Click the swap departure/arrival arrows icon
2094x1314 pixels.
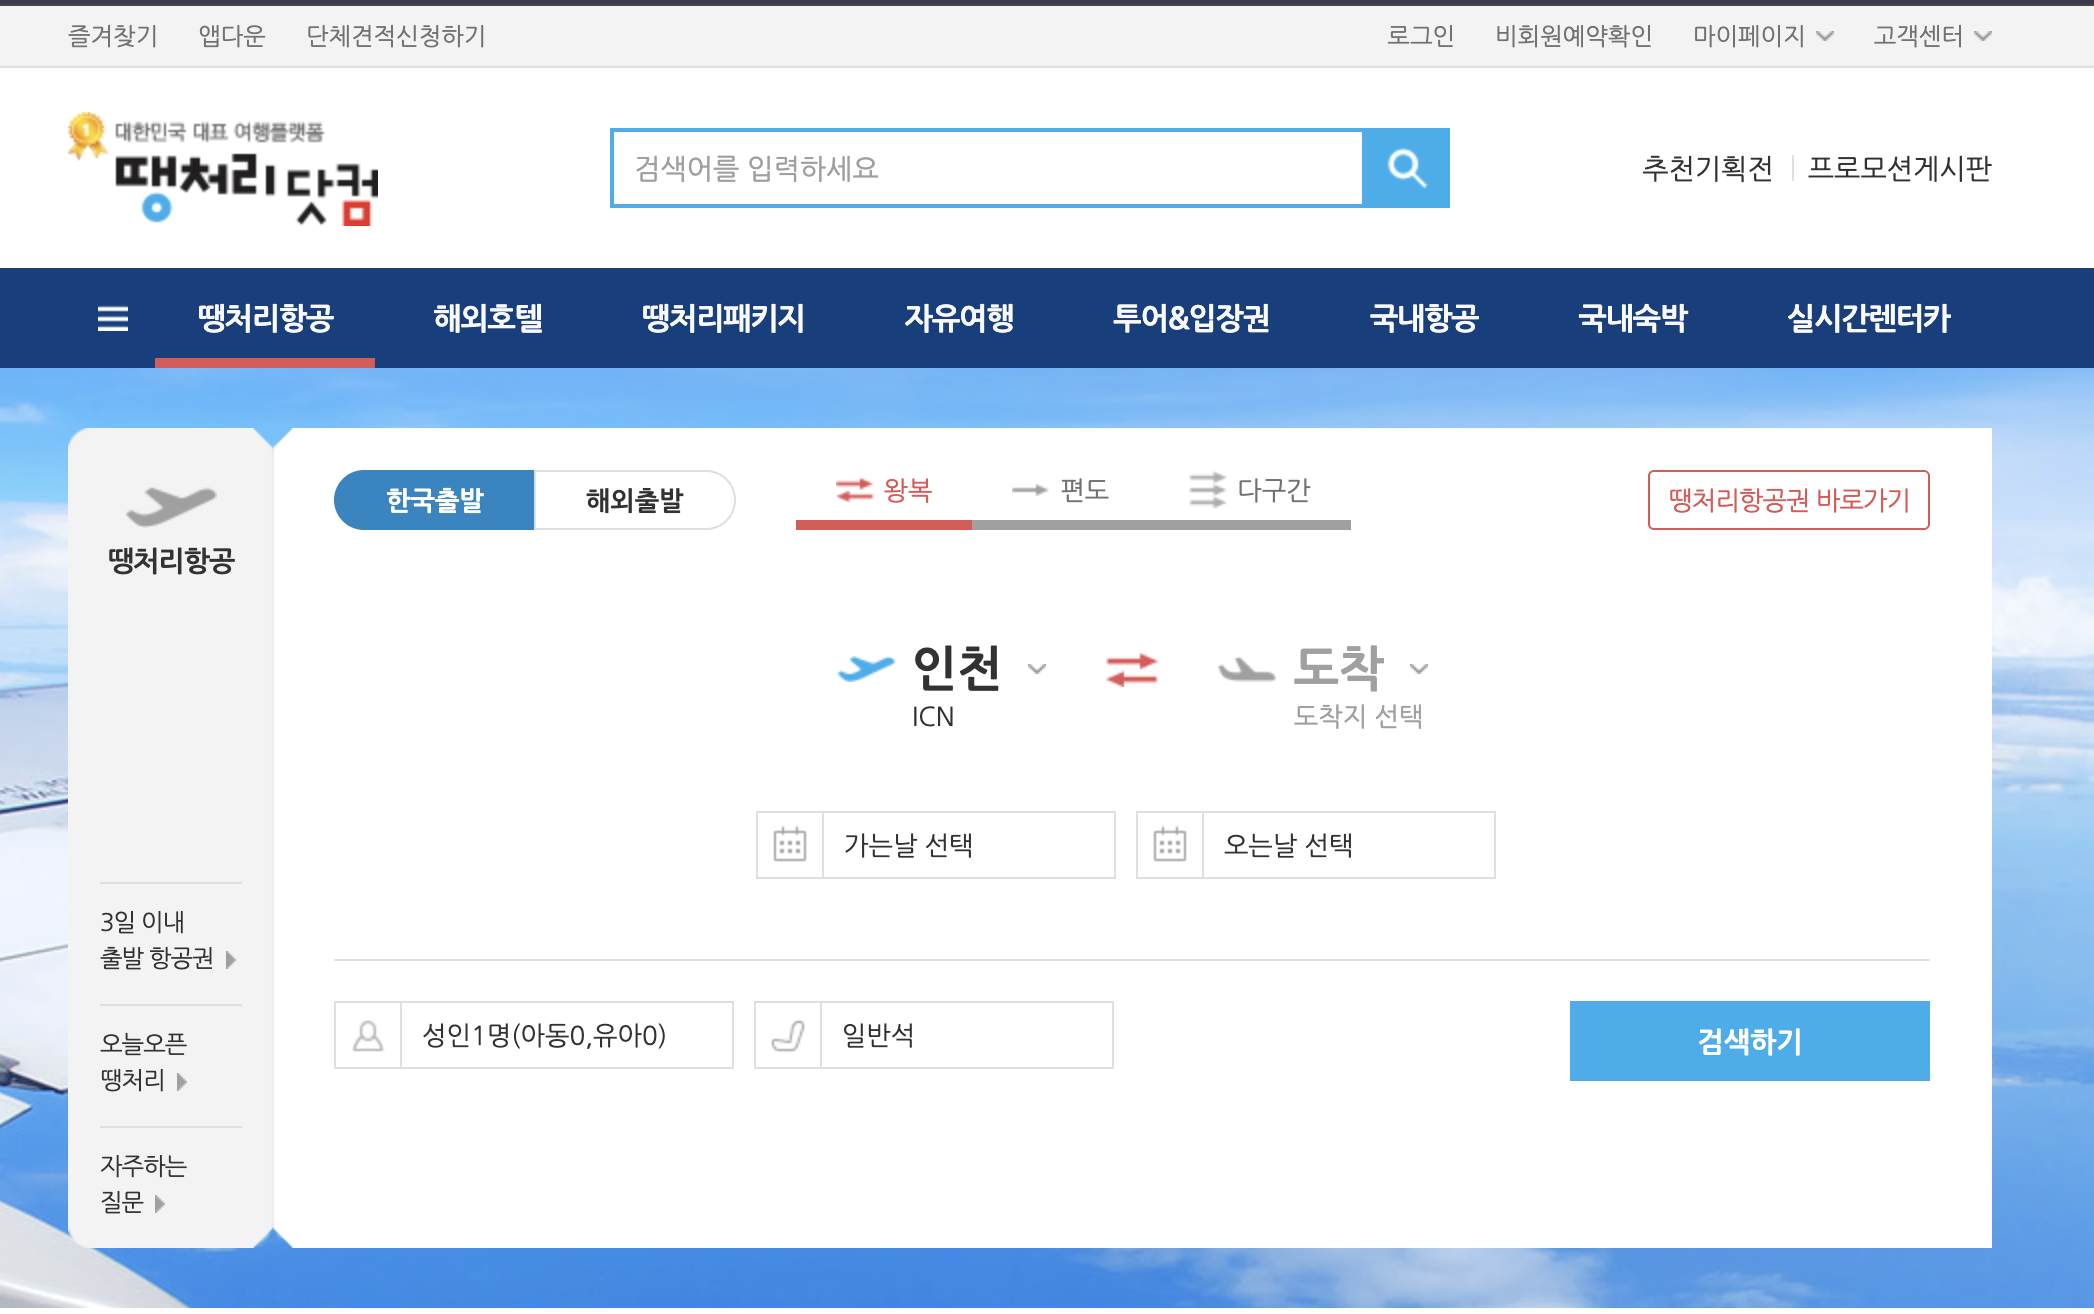pyautogui.click(x=1131, y=669)
